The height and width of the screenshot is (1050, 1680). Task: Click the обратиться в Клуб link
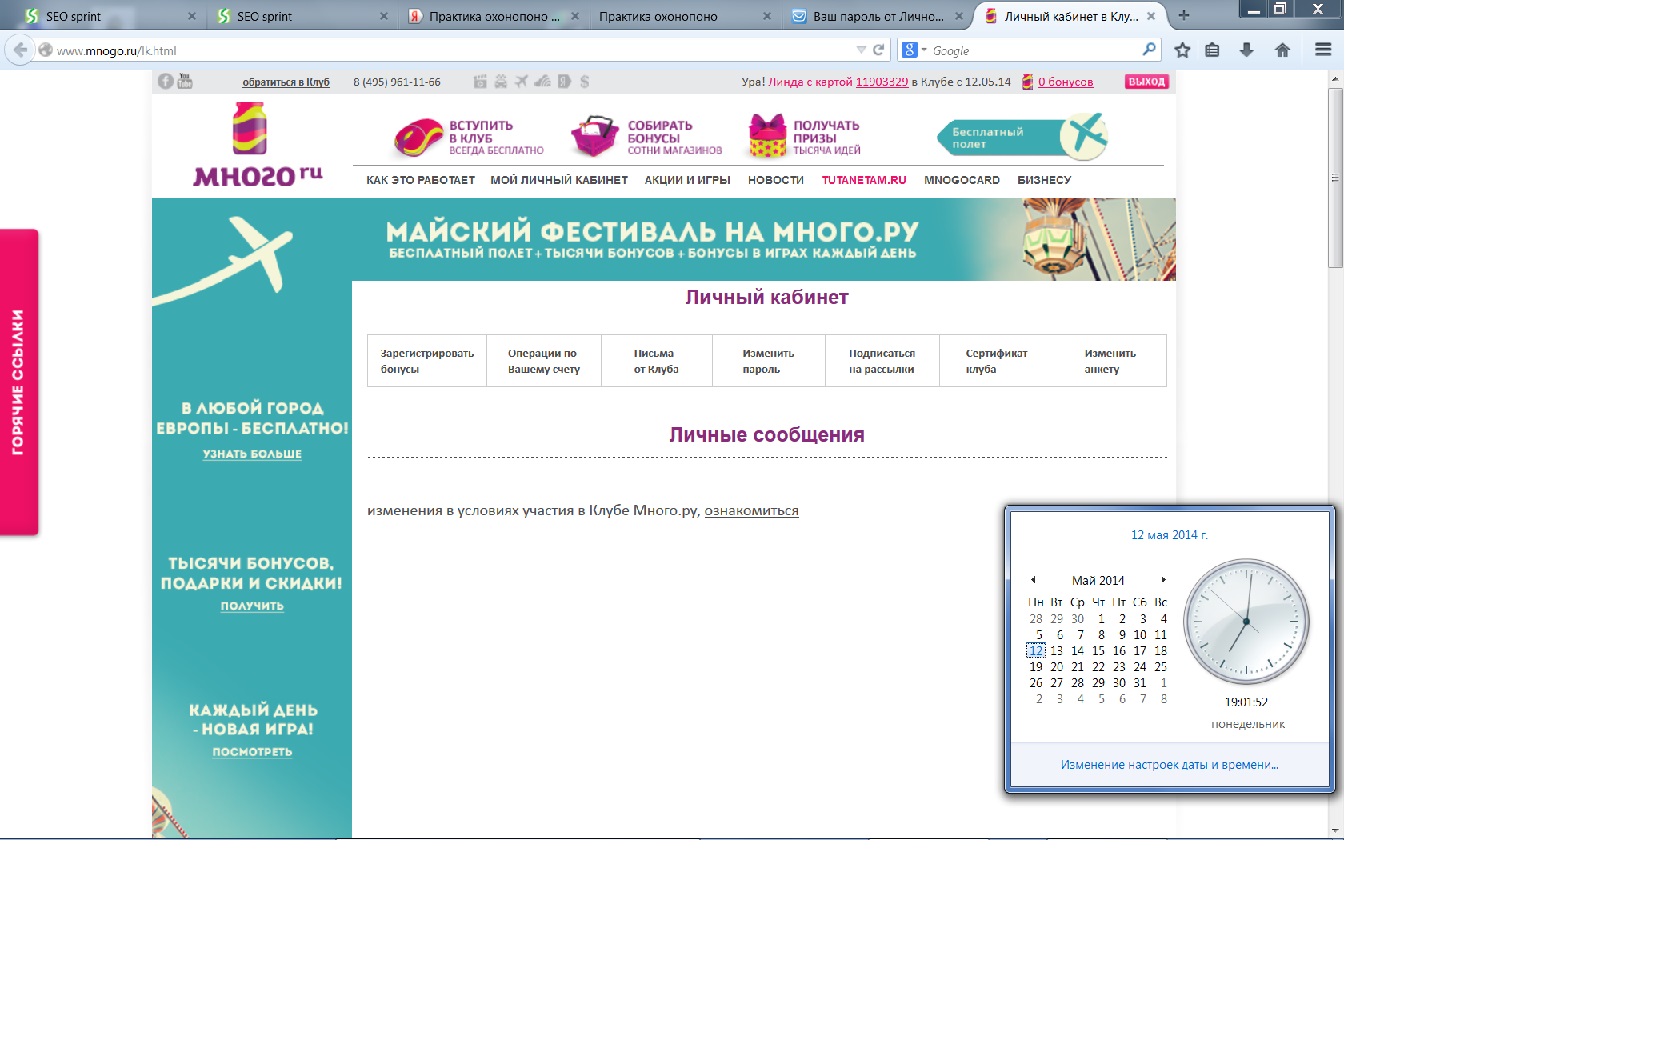[286, 82]
